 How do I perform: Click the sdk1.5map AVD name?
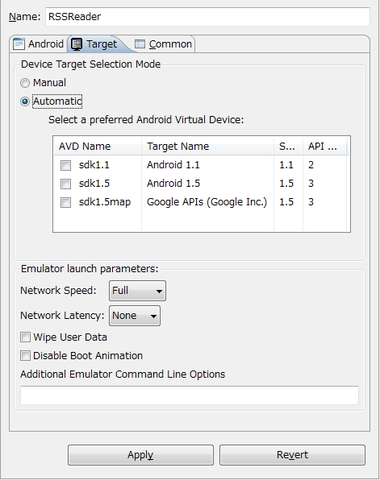click(105, 202)
